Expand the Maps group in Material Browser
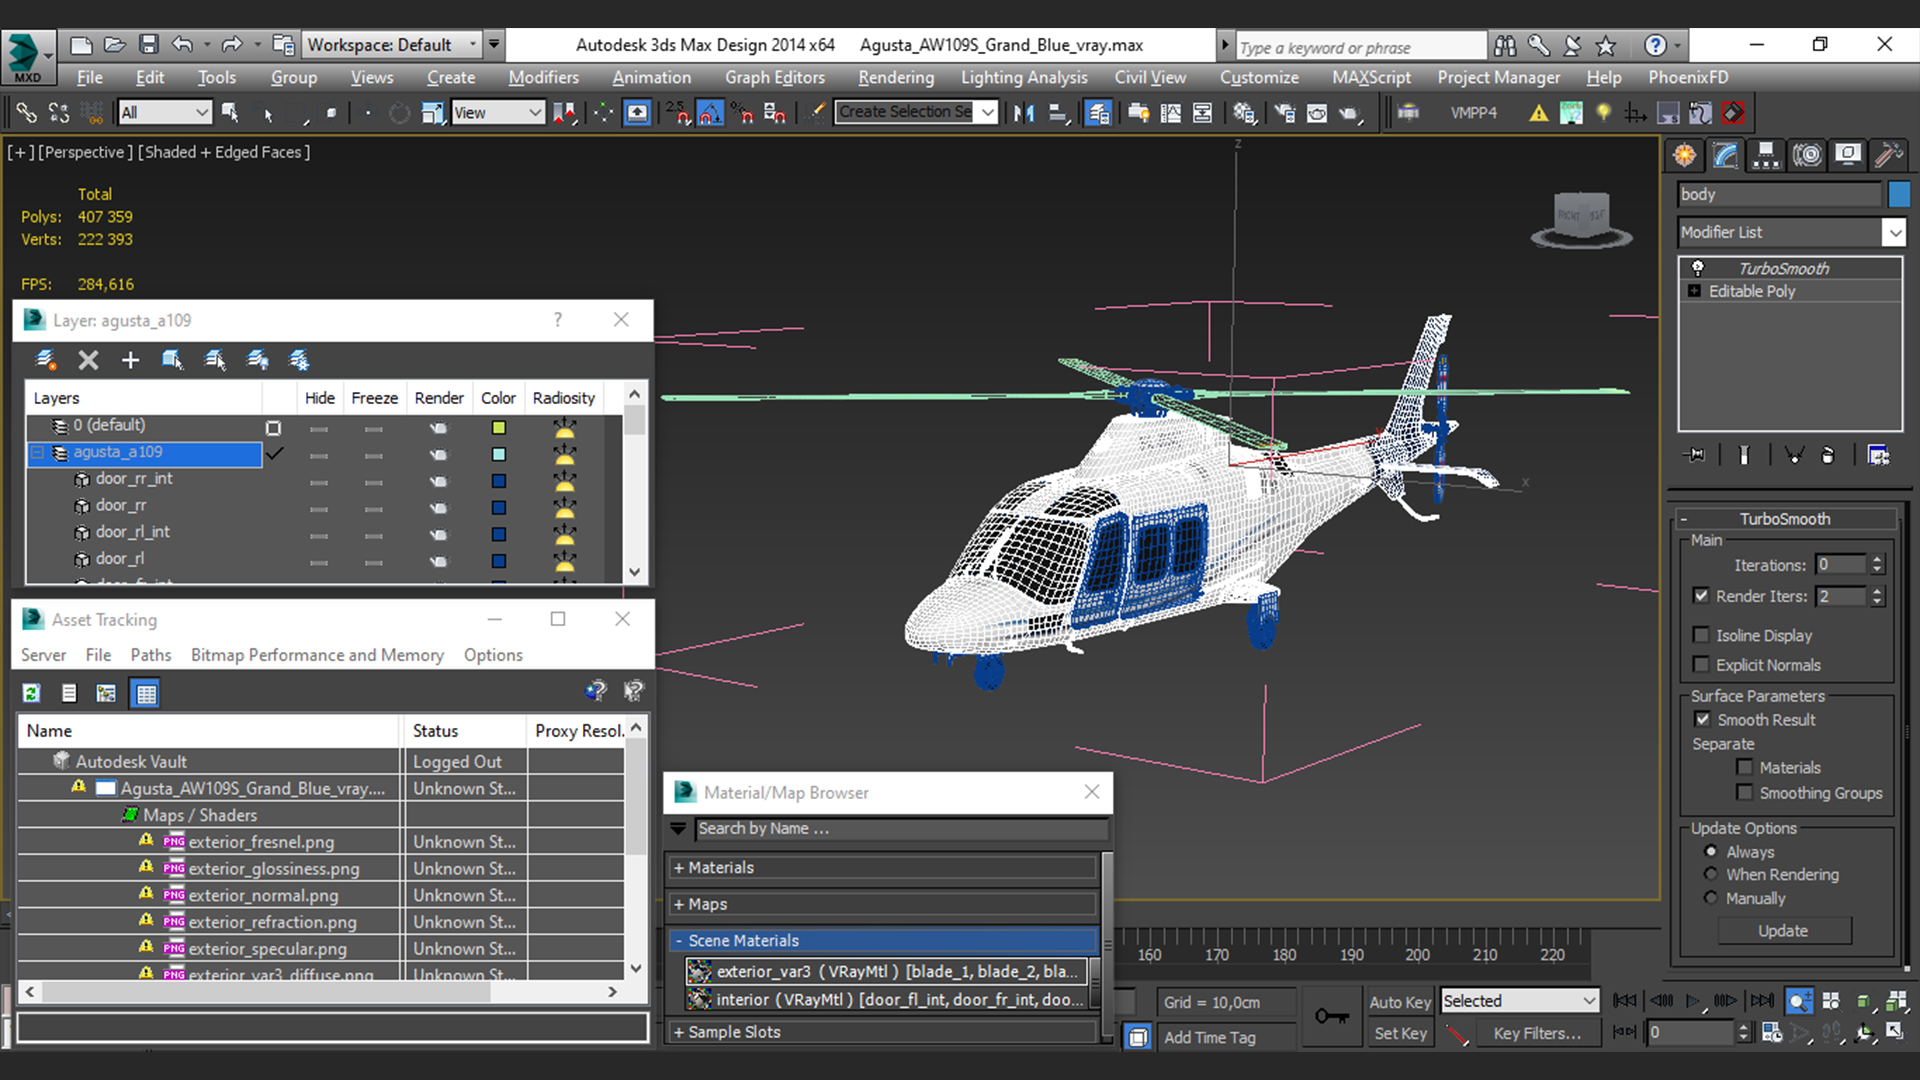This screenshot has width=1920, height=1080. coord(885,904)
